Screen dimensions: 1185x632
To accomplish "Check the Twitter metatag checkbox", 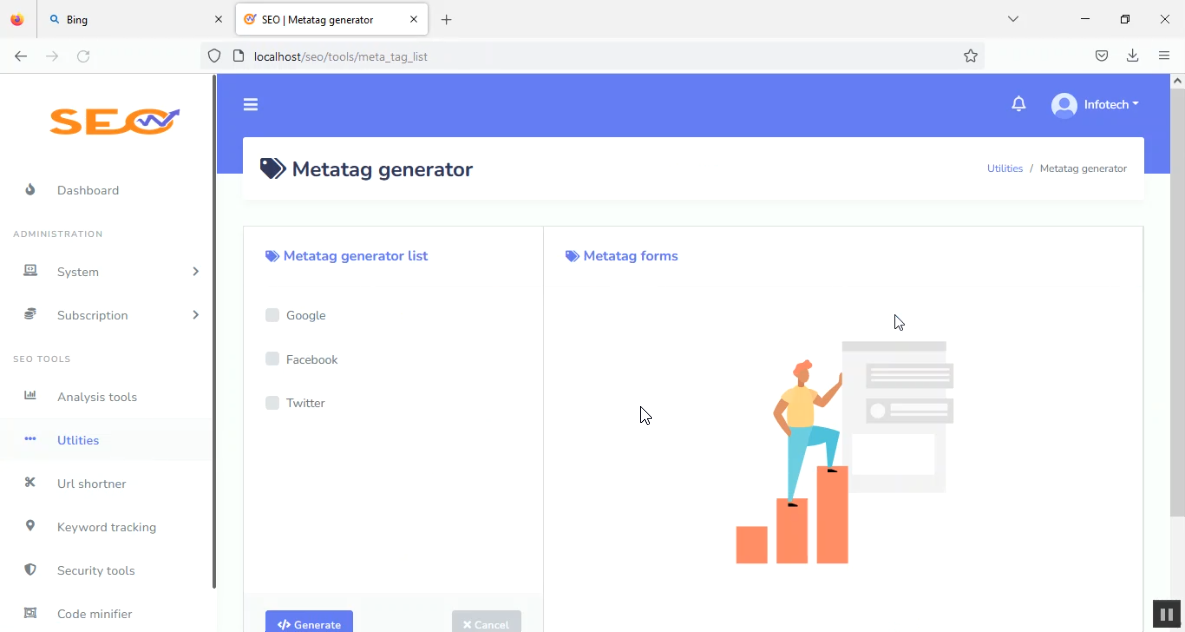I will [272, 403].
